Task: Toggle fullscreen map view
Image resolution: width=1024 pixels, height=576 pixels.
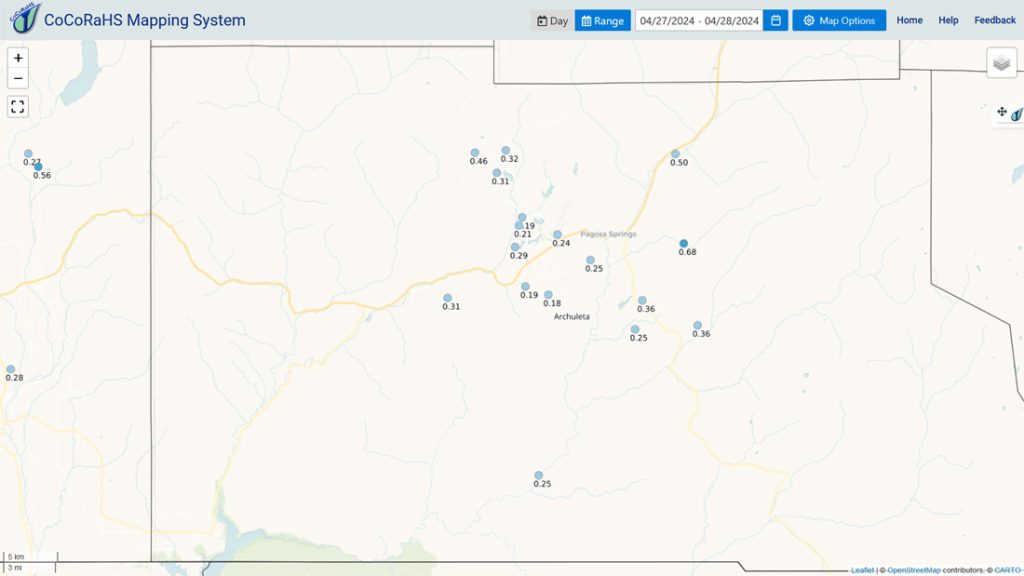Action: [x=18, y=106]
